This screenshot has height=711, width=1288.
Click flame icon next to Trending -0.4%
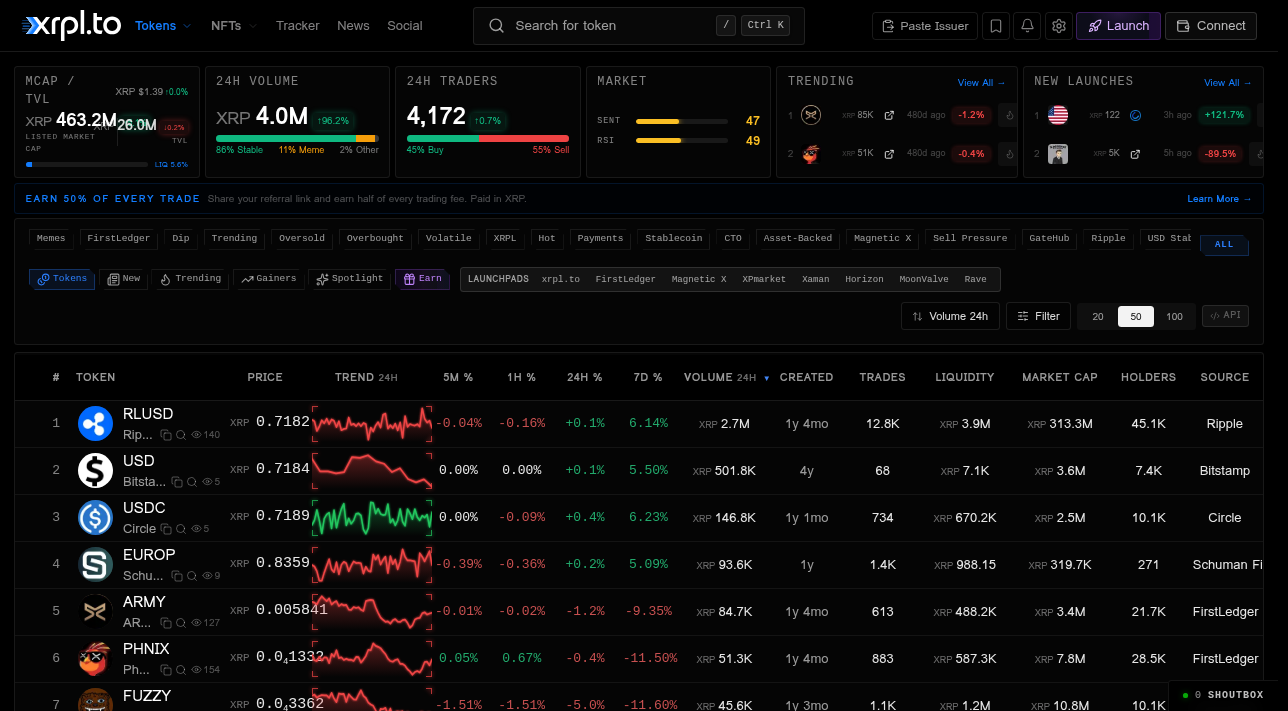tap(1008, 154)
